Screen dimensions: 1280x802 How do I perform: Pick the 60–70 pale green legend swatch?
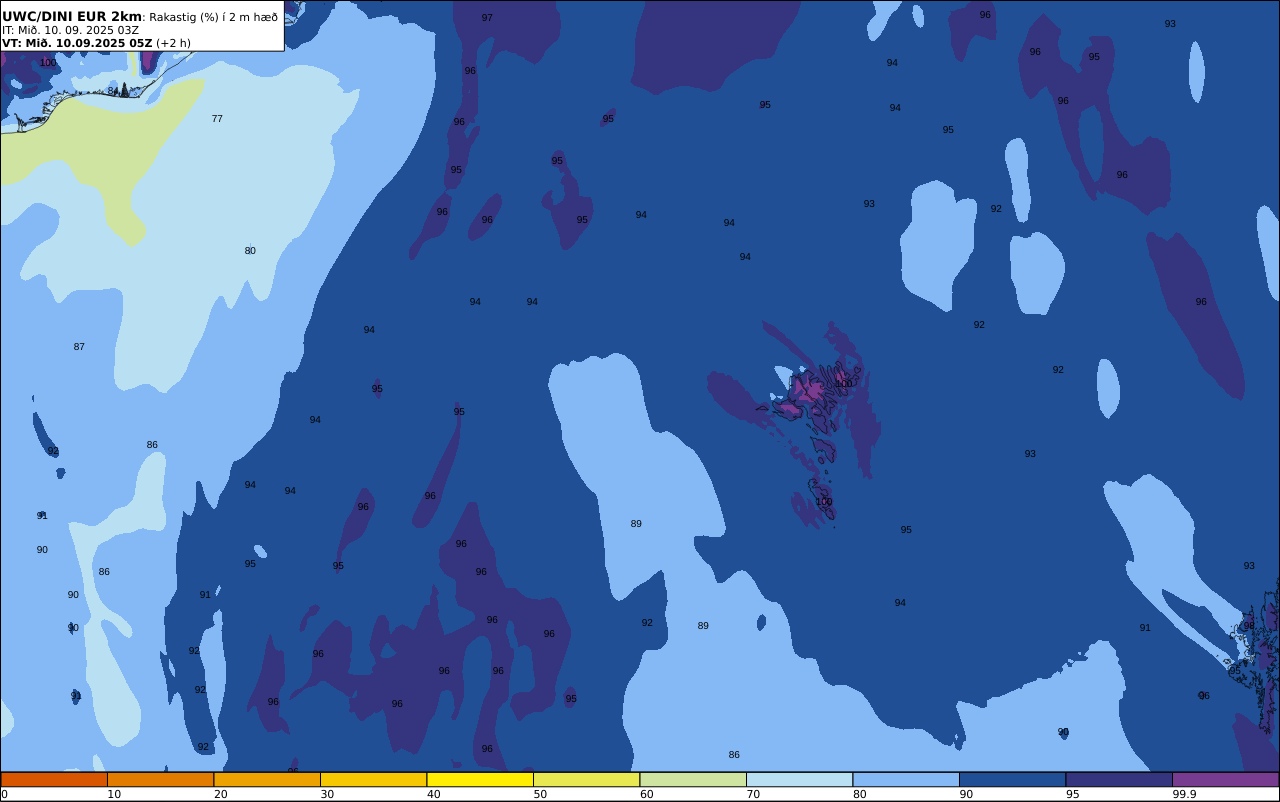click(693, 779)
